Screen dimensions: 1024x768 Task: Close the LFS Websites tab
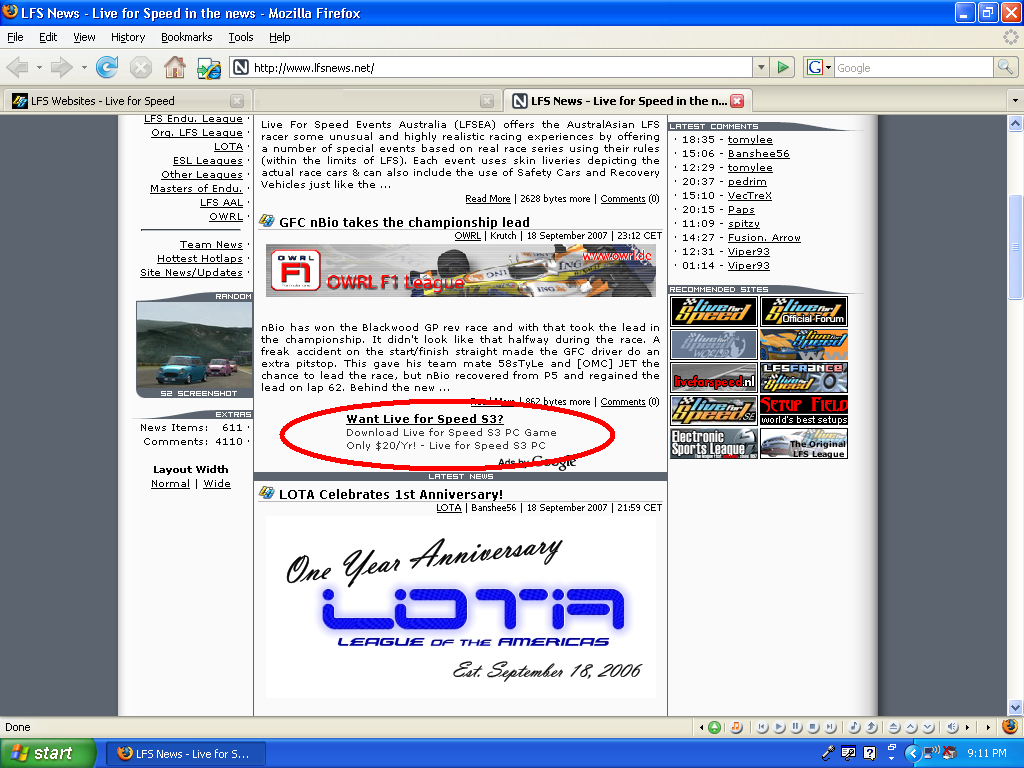[x=237, y=101]
